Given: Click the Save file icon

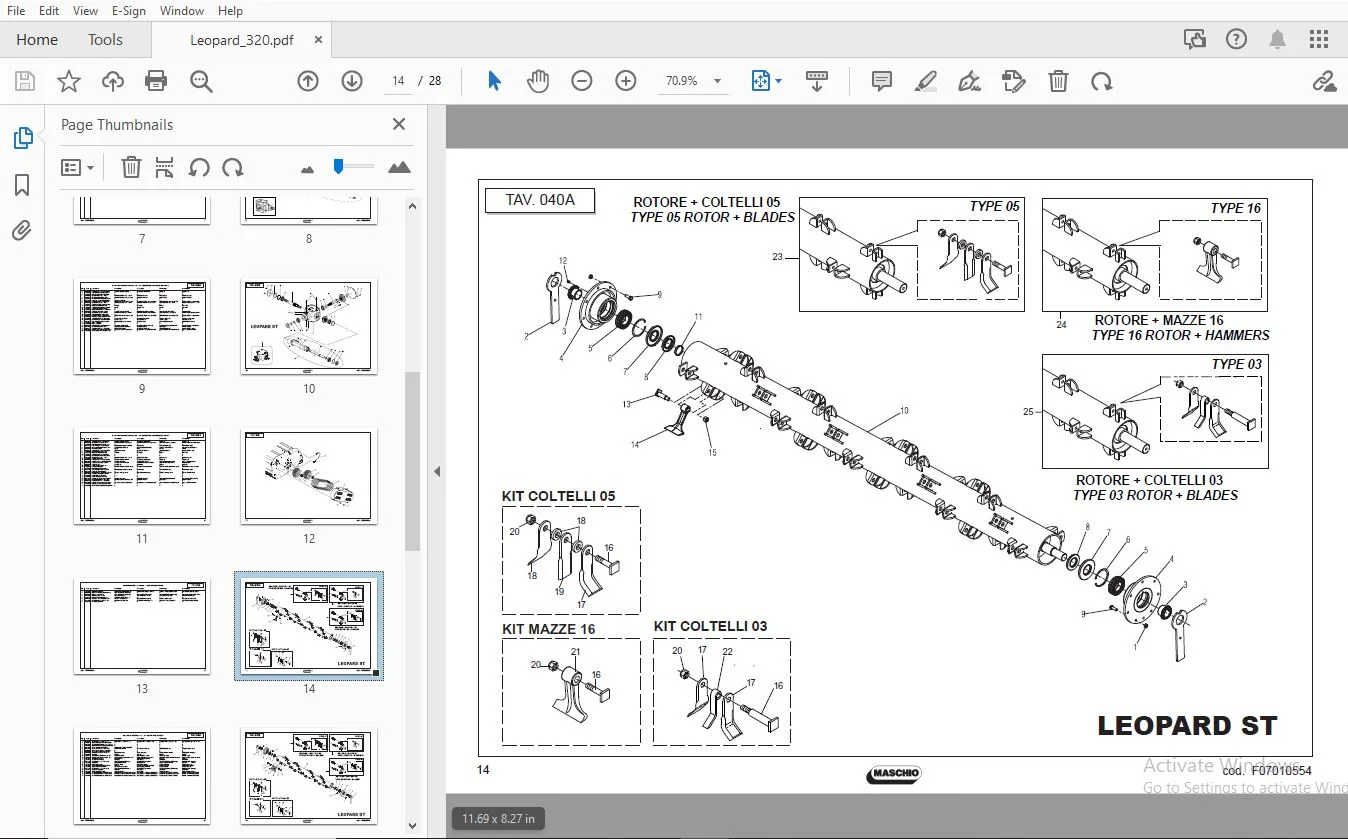Looking at the screenshot, I should click(25, 81).
